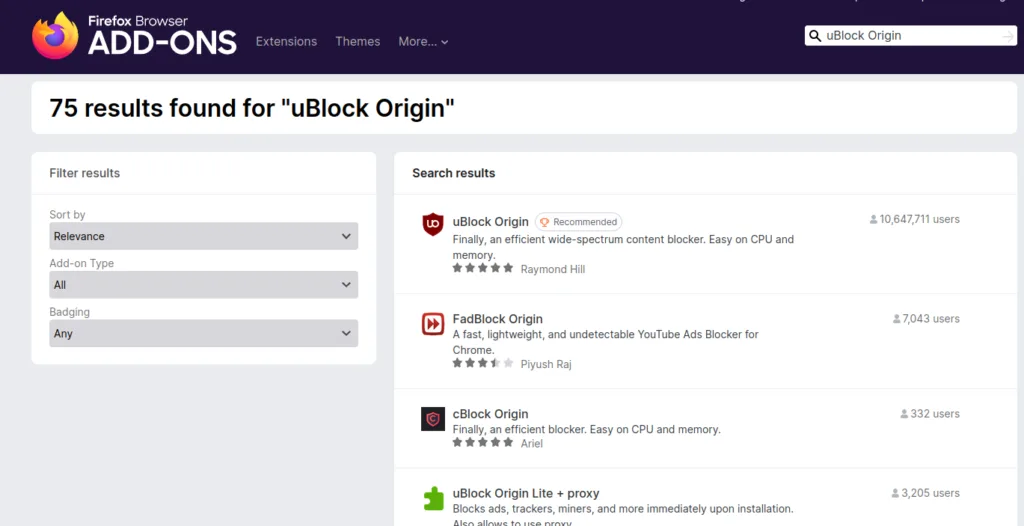This screenshot has height=526, width=1024.
Task: Click the author name Raymond Hill
Action: click(552, 269)
